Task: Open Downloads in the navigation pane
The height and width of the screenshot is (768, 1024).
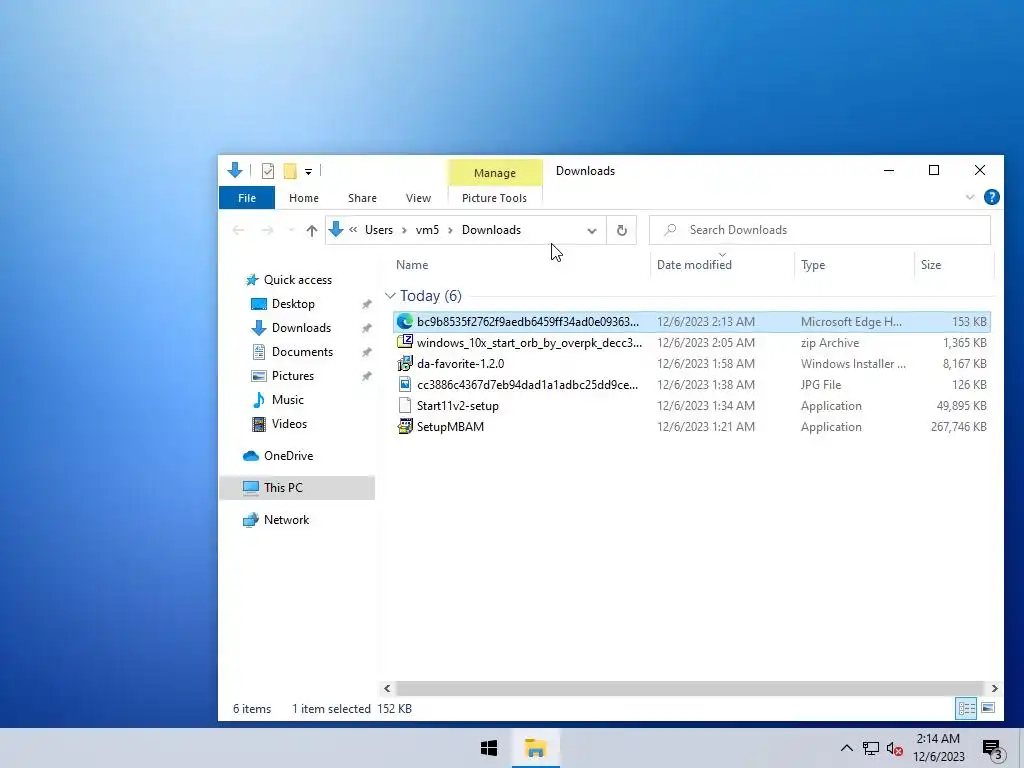Action: tap(301, 328)
